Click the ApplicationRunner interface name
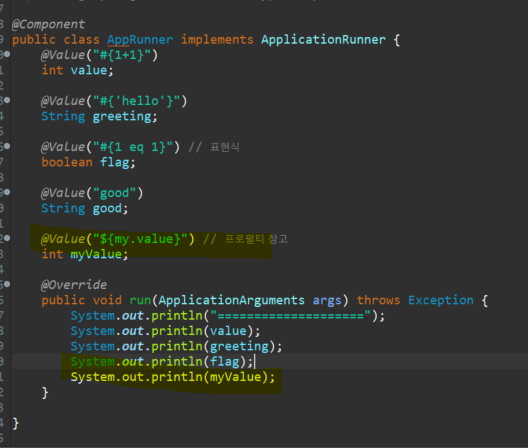Screen dimensions: 528x448 click(x=323, y=40)
